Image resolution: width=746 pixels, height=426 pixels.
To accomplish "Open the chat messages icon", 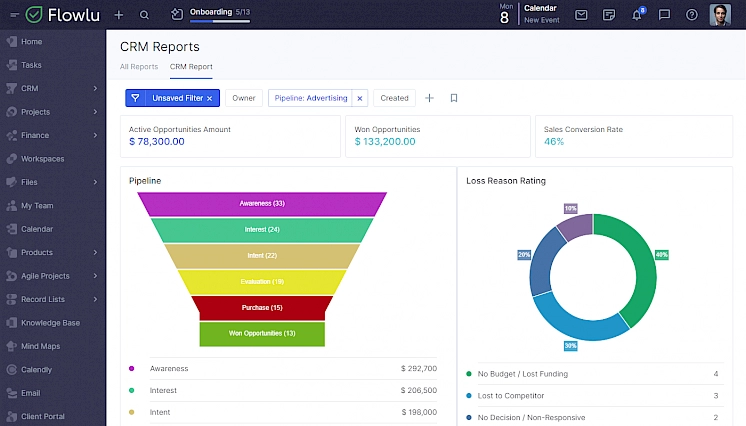I will [664, 15].
